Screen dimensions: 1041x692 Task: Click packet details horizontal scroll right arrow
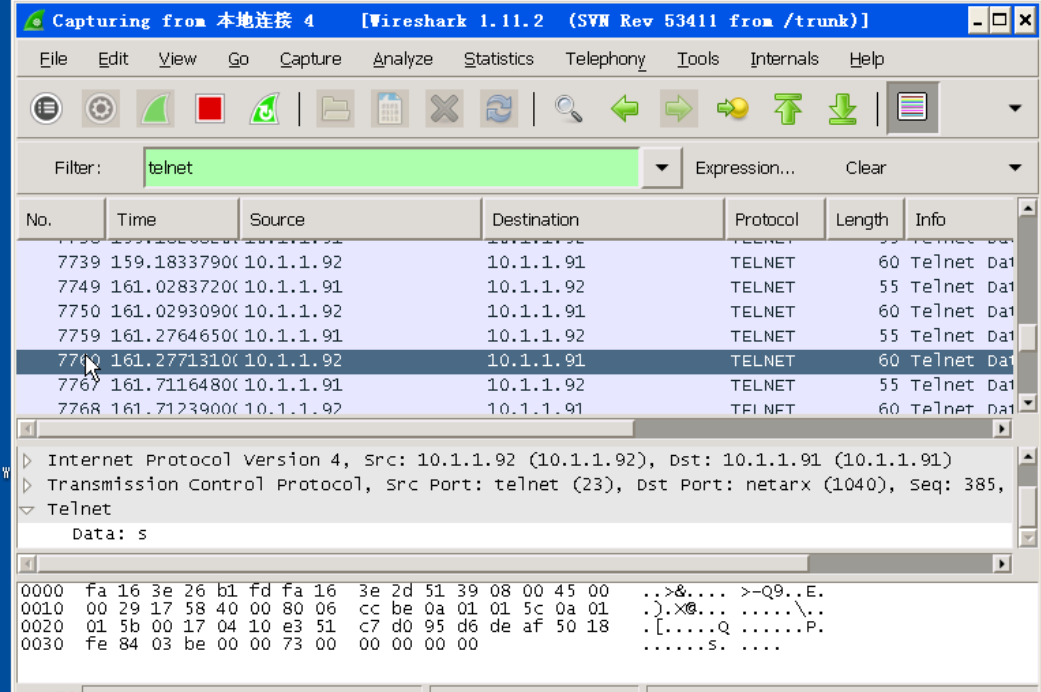1002,564
